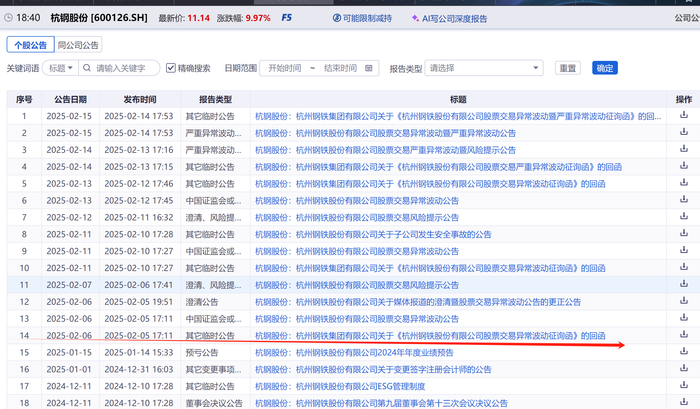700x409 pixels.
Task: Download announcement in row 8
Action: 683,233
